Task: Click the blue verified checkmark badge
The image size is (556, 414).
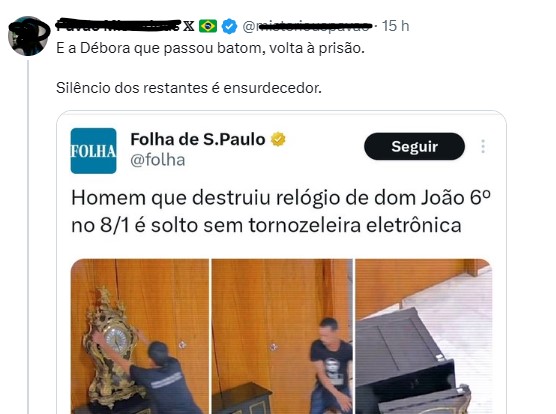Action: [229, 26]
